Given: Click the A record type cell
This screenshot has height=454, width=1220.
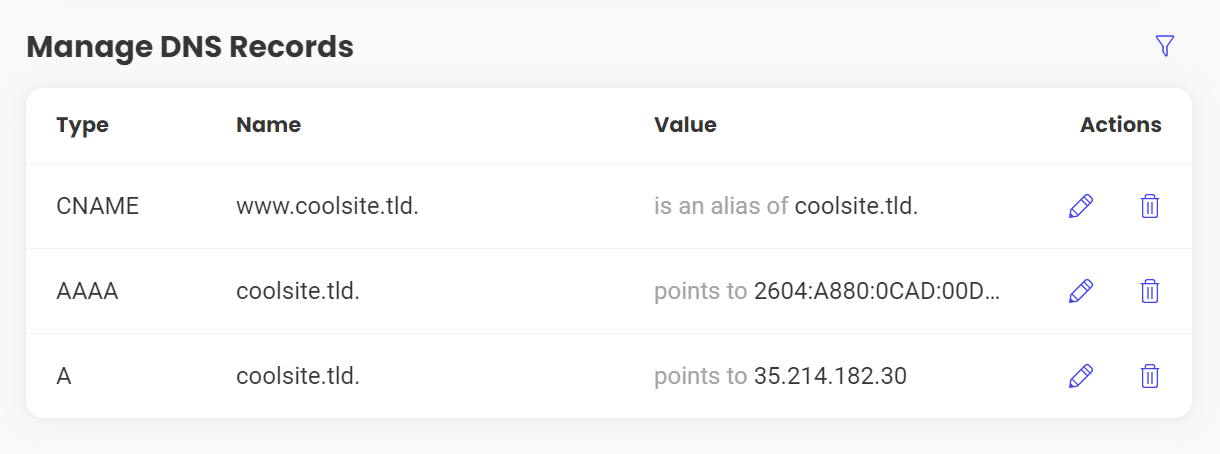Looking at the screenshot, I should click(x=64, y=377).
